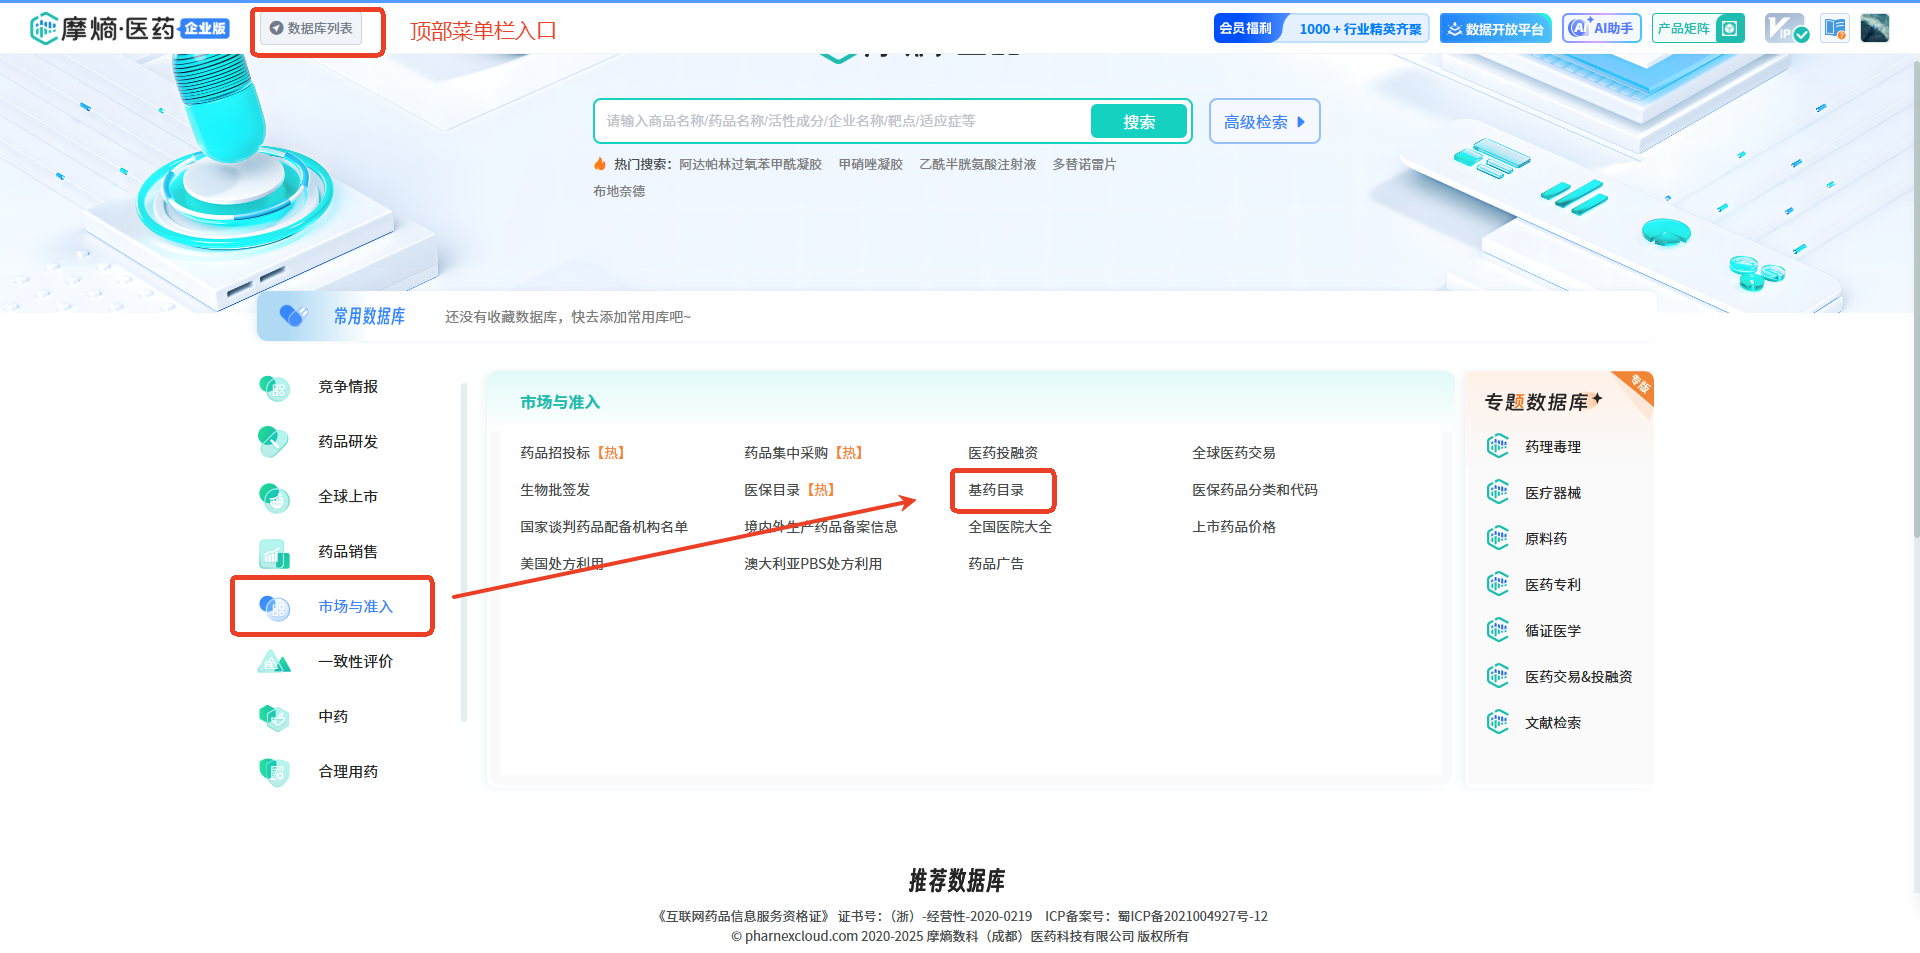Select the 合理用药 category
1920x953 pixels.
pyautogui.click(x=348, y=772)
